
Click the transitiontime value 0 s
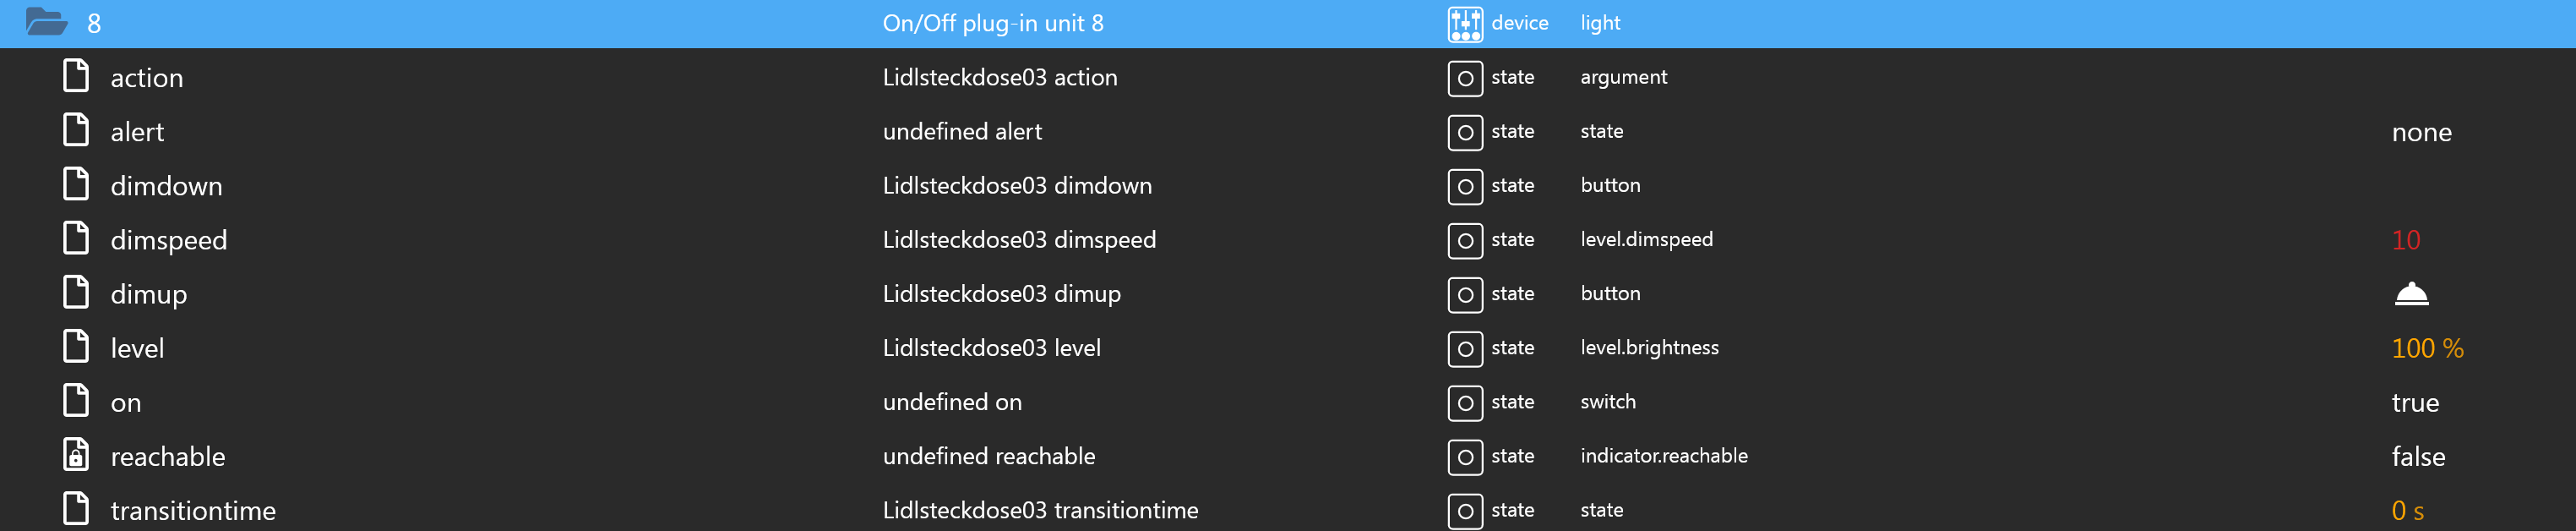(2407, 511)
